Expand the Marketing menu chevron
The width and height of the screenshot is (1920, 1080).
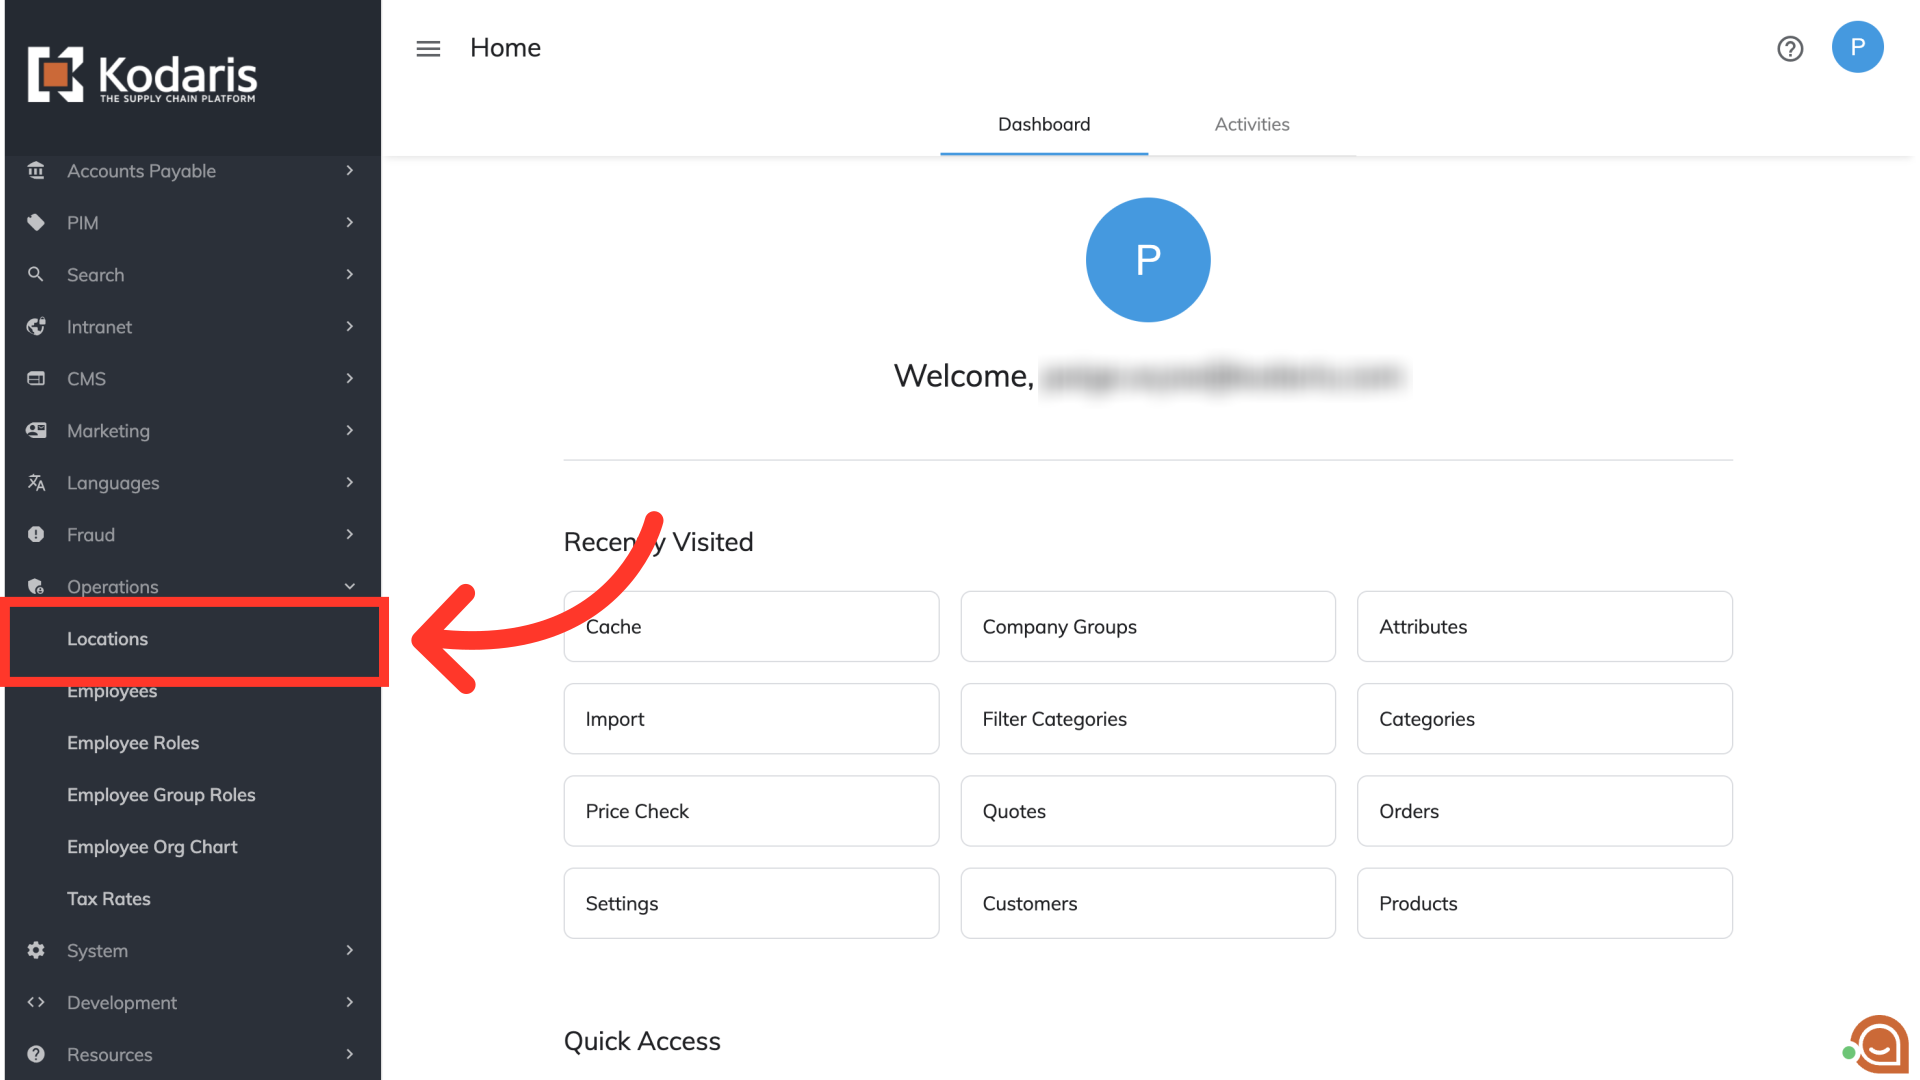[x=350, y=431]
